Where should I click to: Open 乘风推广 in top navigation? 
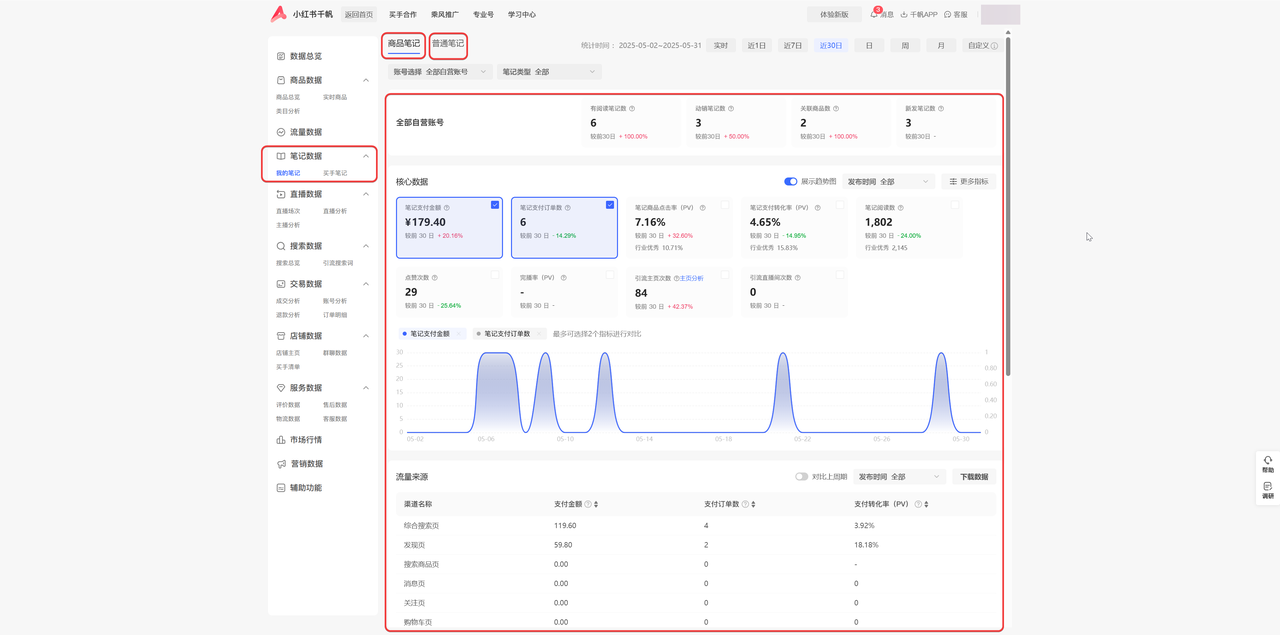(445, 15)
